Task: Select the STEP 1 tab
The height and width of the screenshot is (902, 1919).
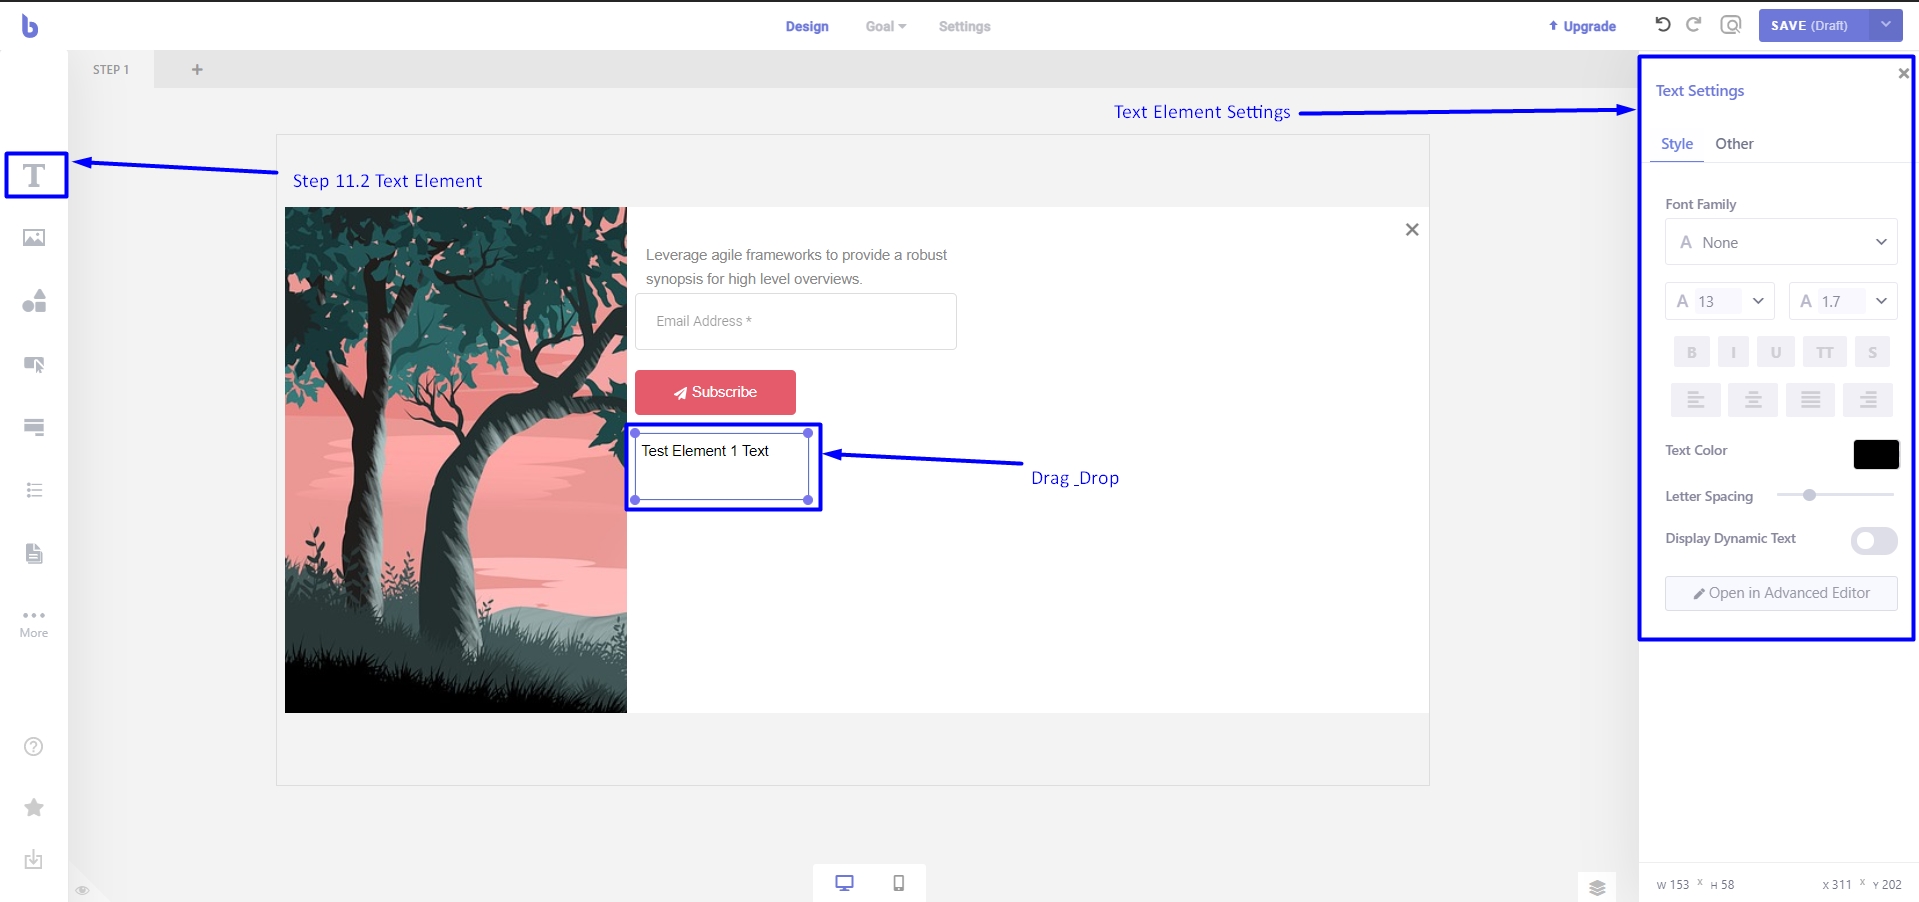Action: [111, 69]
